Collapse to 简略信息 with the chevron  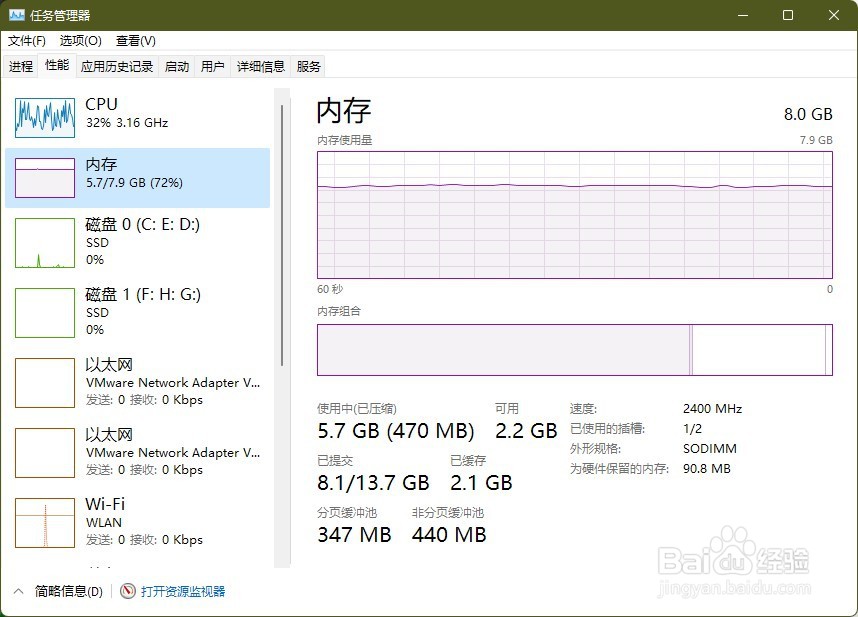[18, 591]
